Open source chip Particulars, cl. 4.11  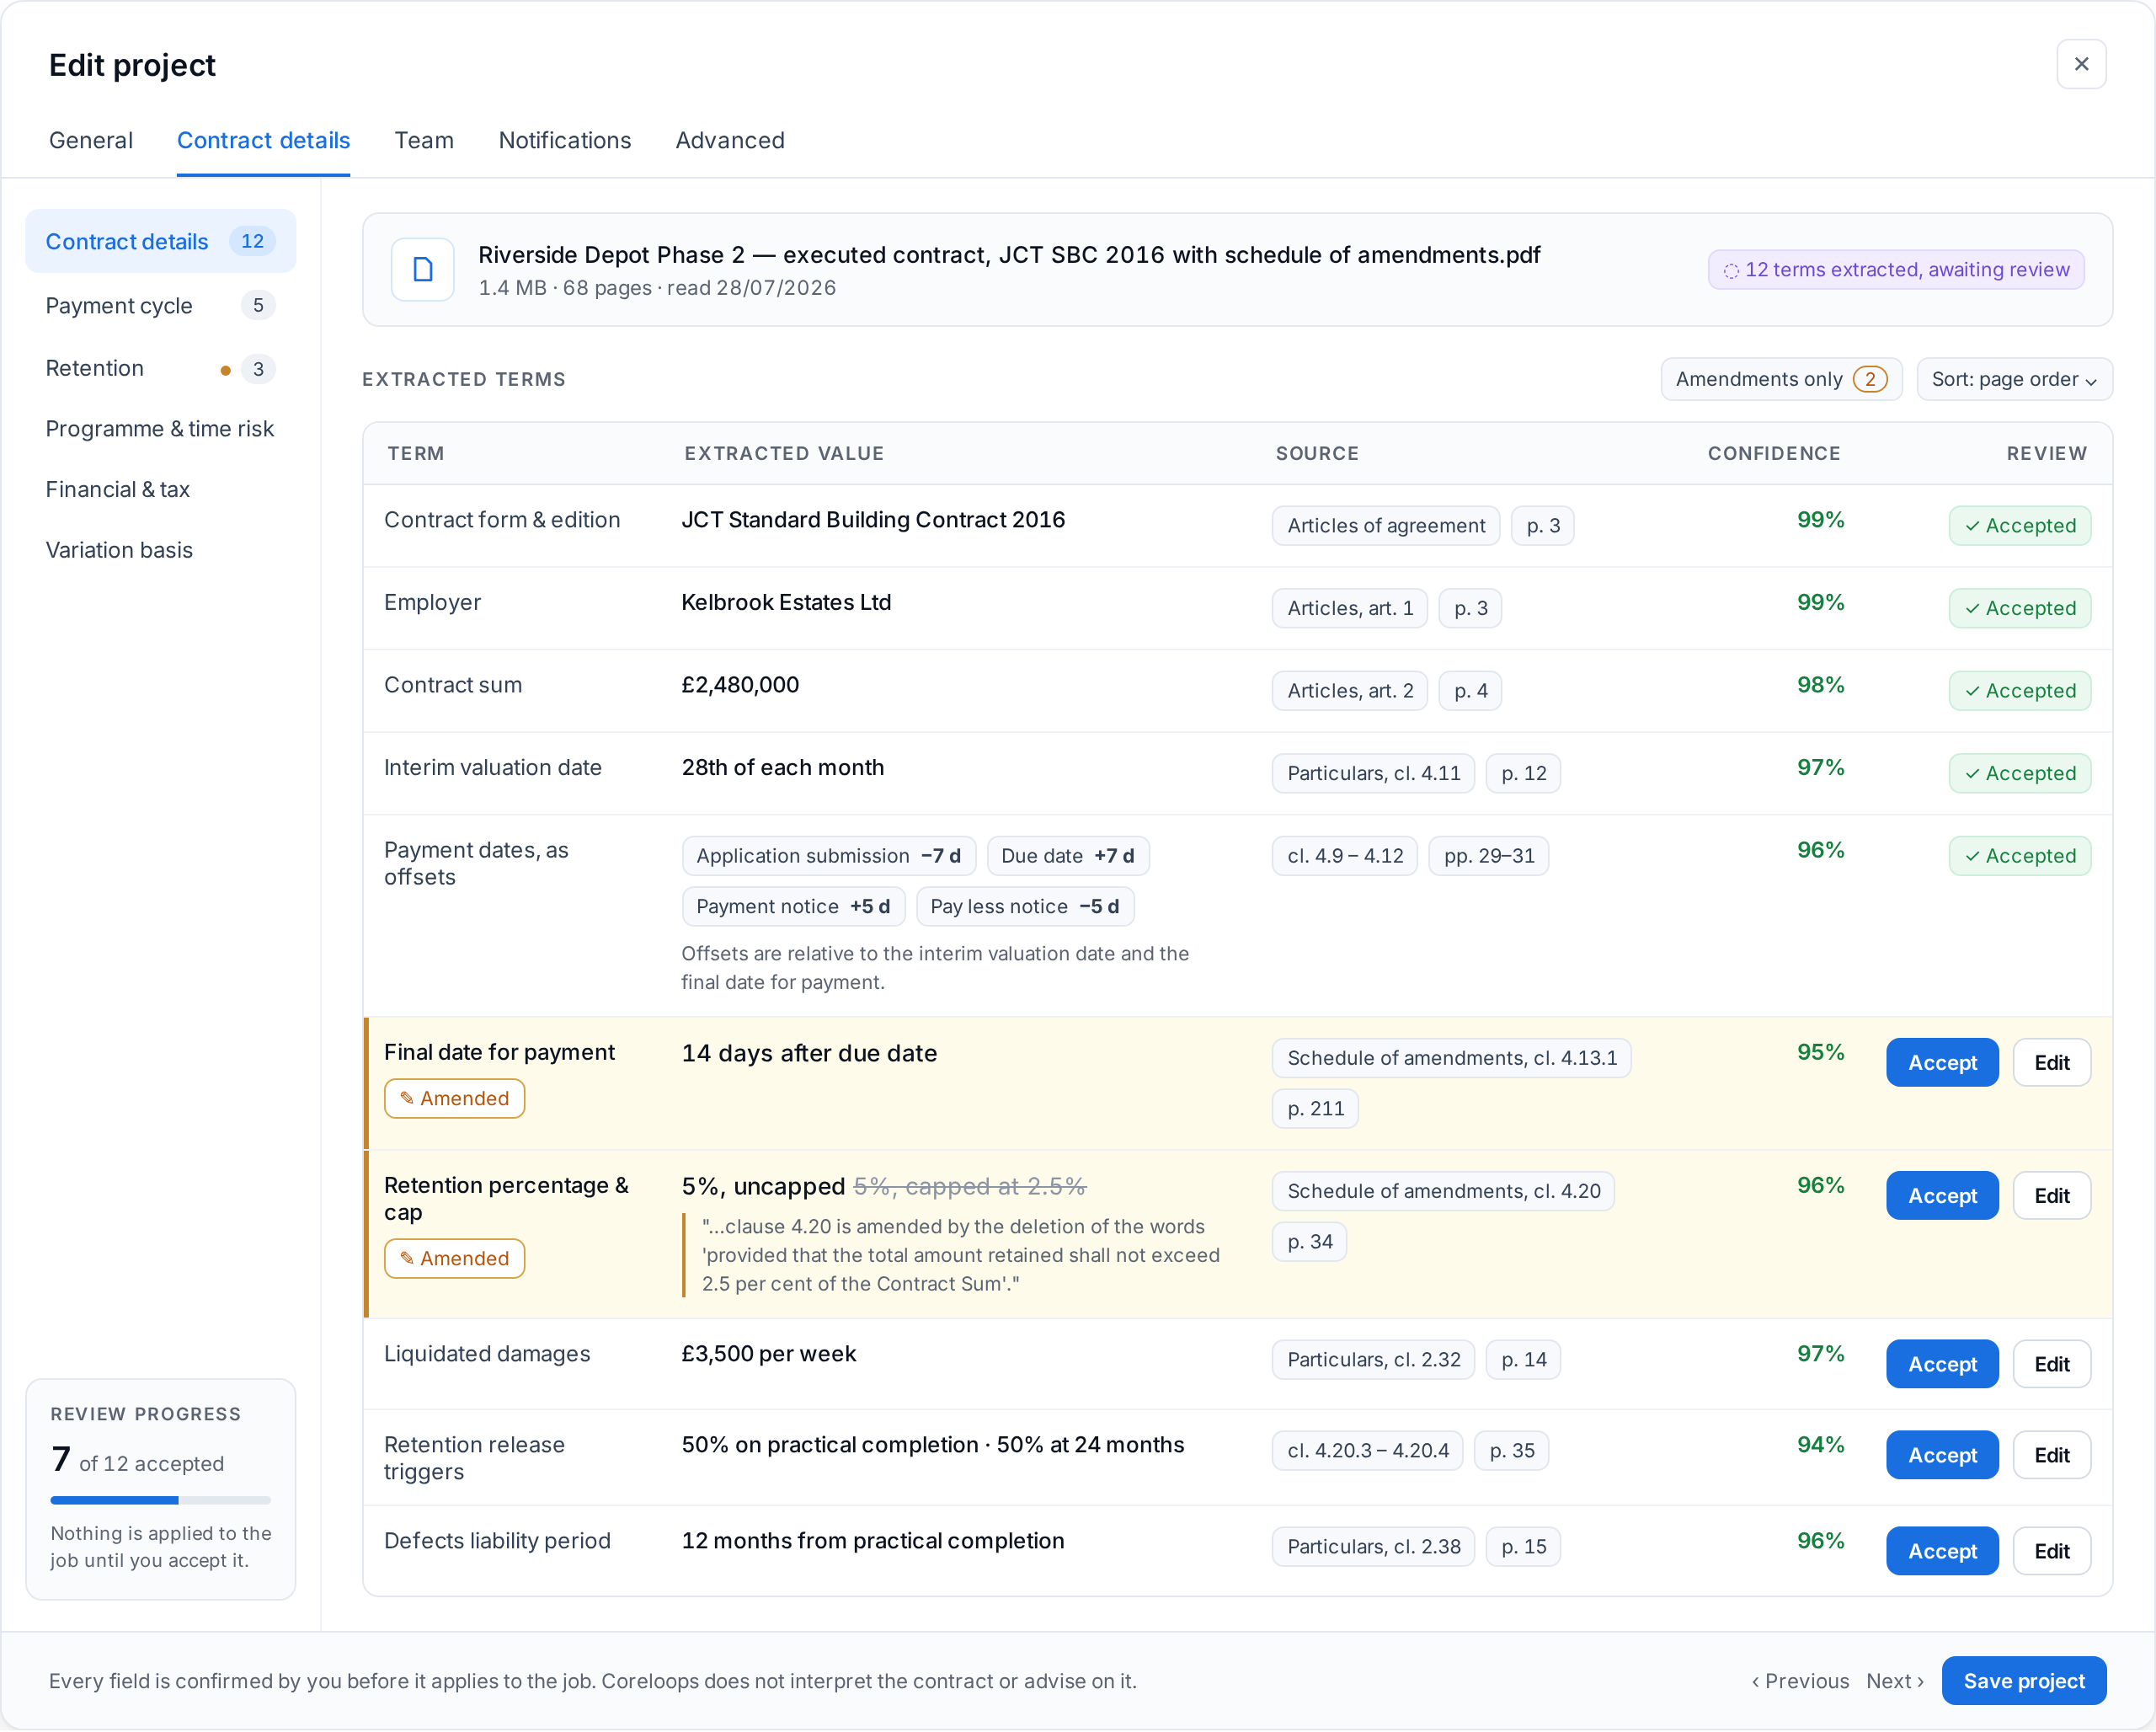(1373, 773)
